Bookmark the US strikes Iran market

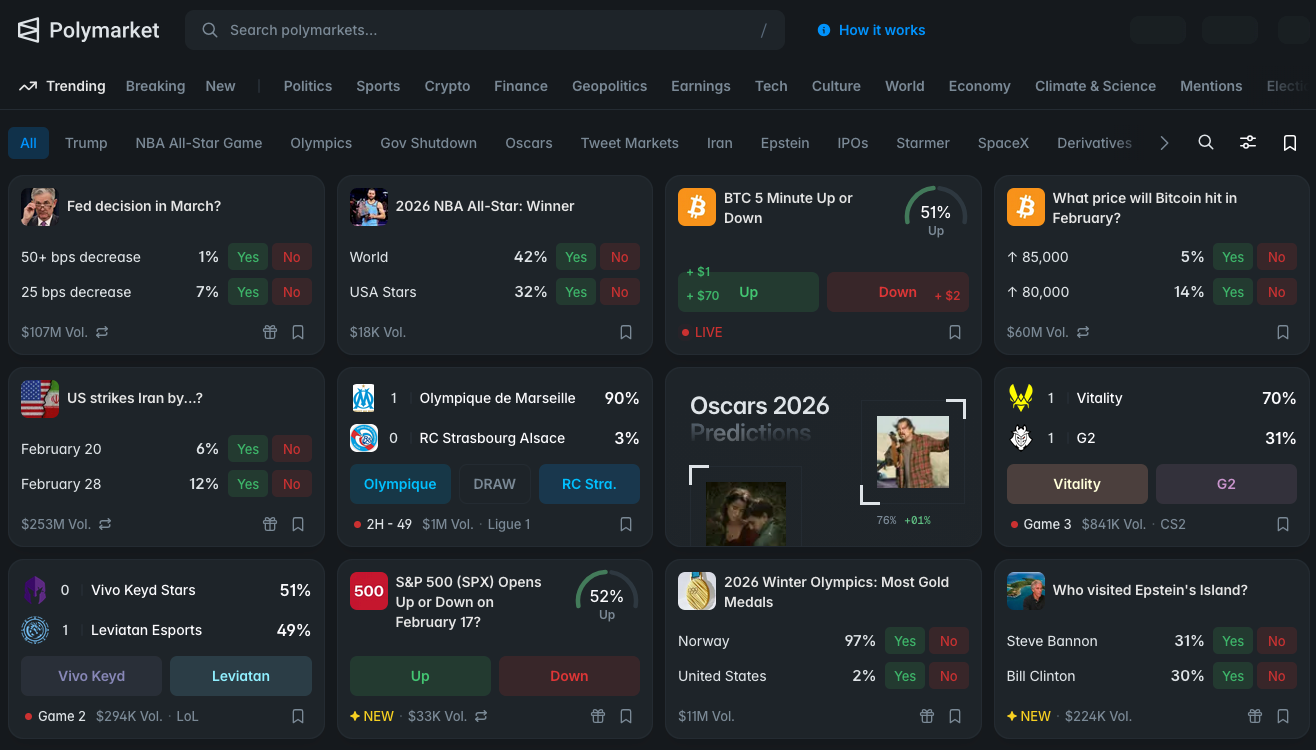click(298, 524)
